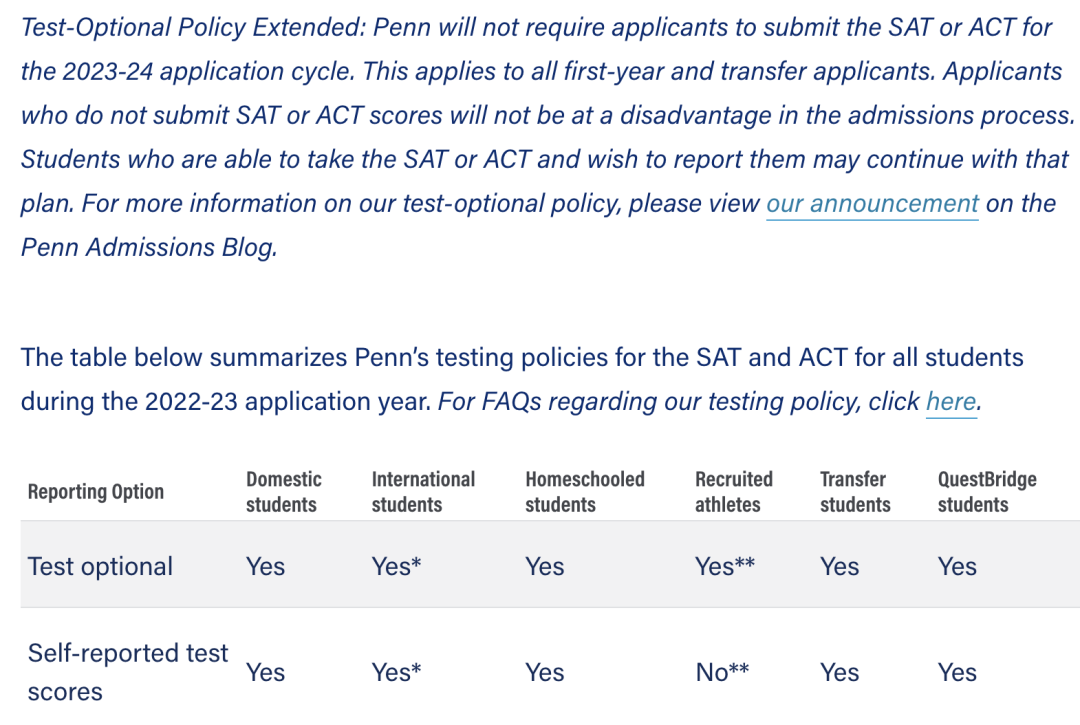Viewport: 1080px width, 725px height.
Task: Click the "Reporting Option" column header
Action: (96, 492)
